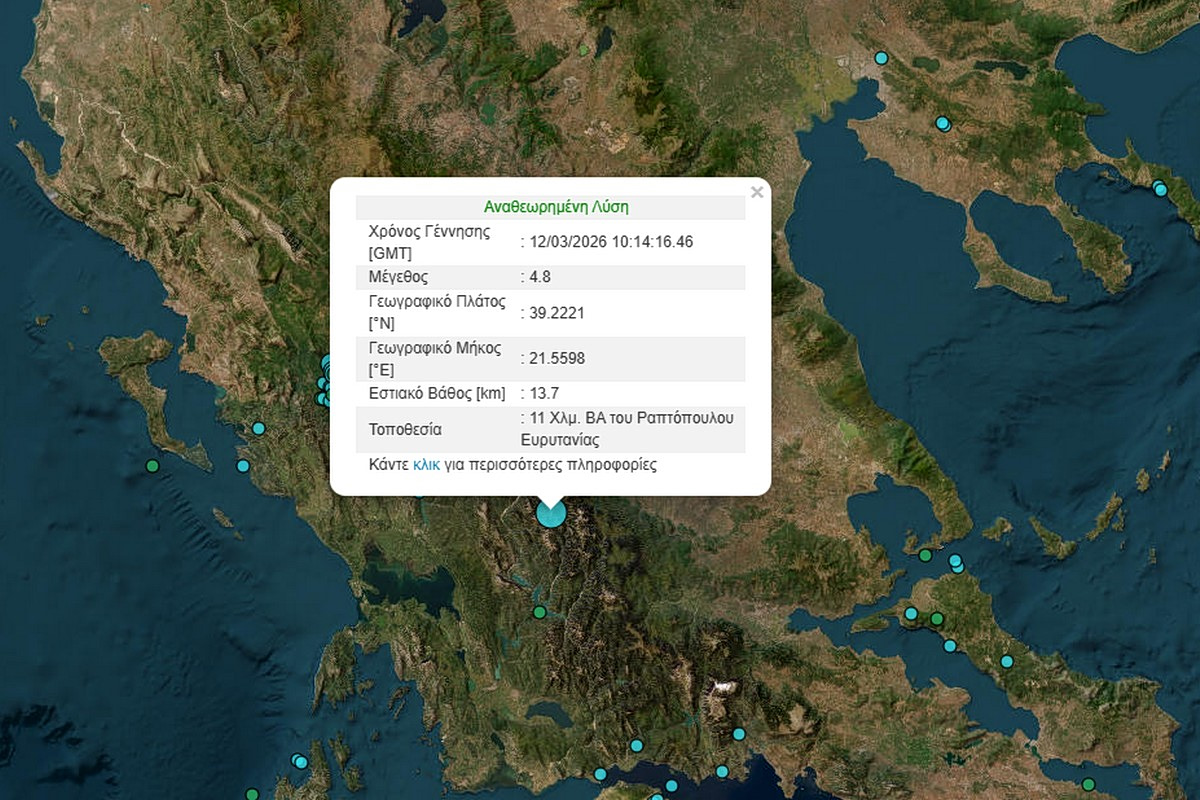1200x800 pixels.
Task: Click the latitude value 39.2221
Action: point(556,313)
